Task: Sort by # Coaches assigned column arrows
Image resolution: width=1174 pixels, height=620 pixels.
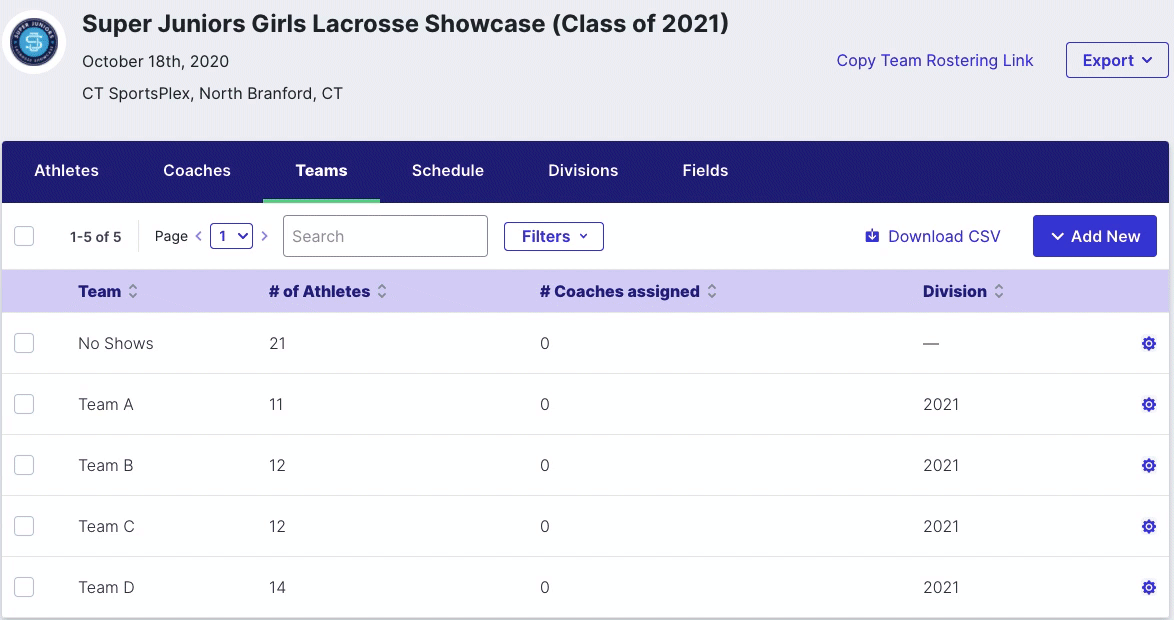Action: coord(712,291)
